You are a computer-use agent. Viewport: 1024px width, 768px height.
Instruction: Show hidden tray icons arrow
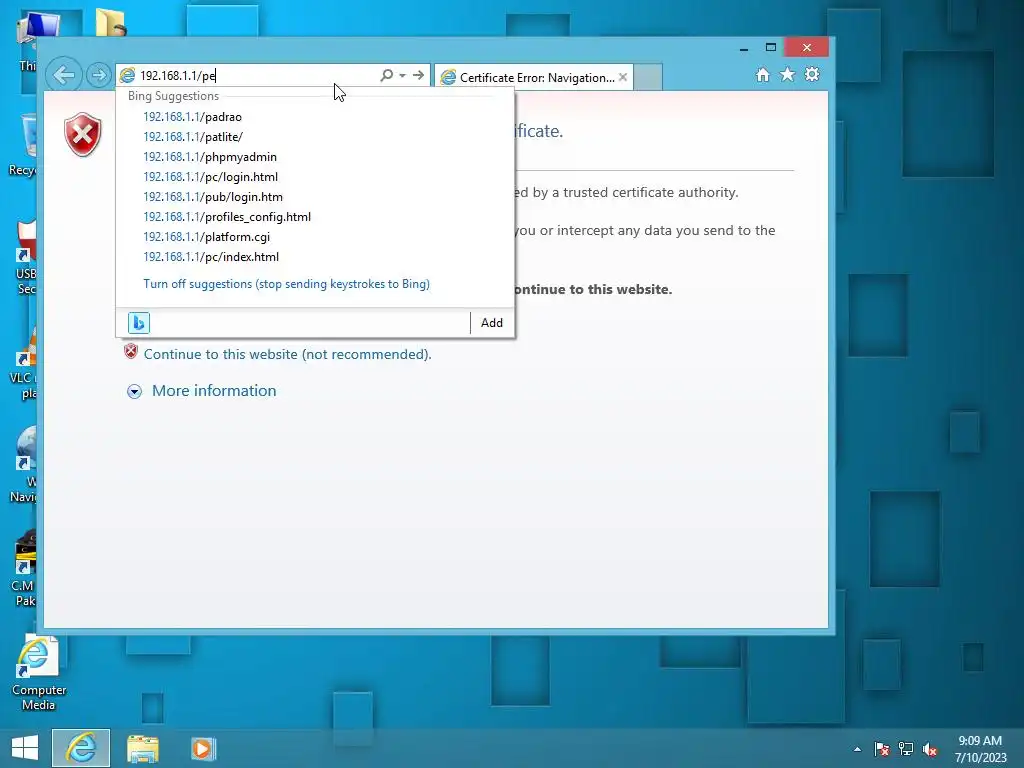click(857, 749)
